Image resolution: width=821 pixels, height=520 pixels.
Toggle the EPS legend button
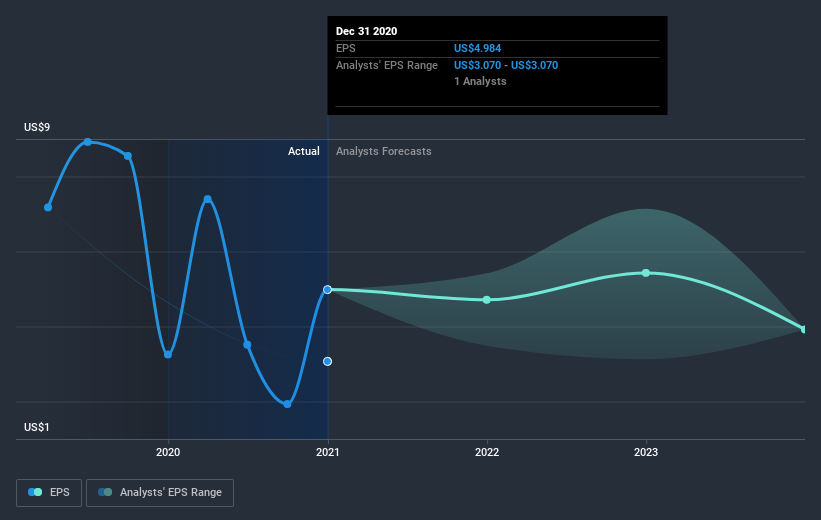tap(49, 492)
